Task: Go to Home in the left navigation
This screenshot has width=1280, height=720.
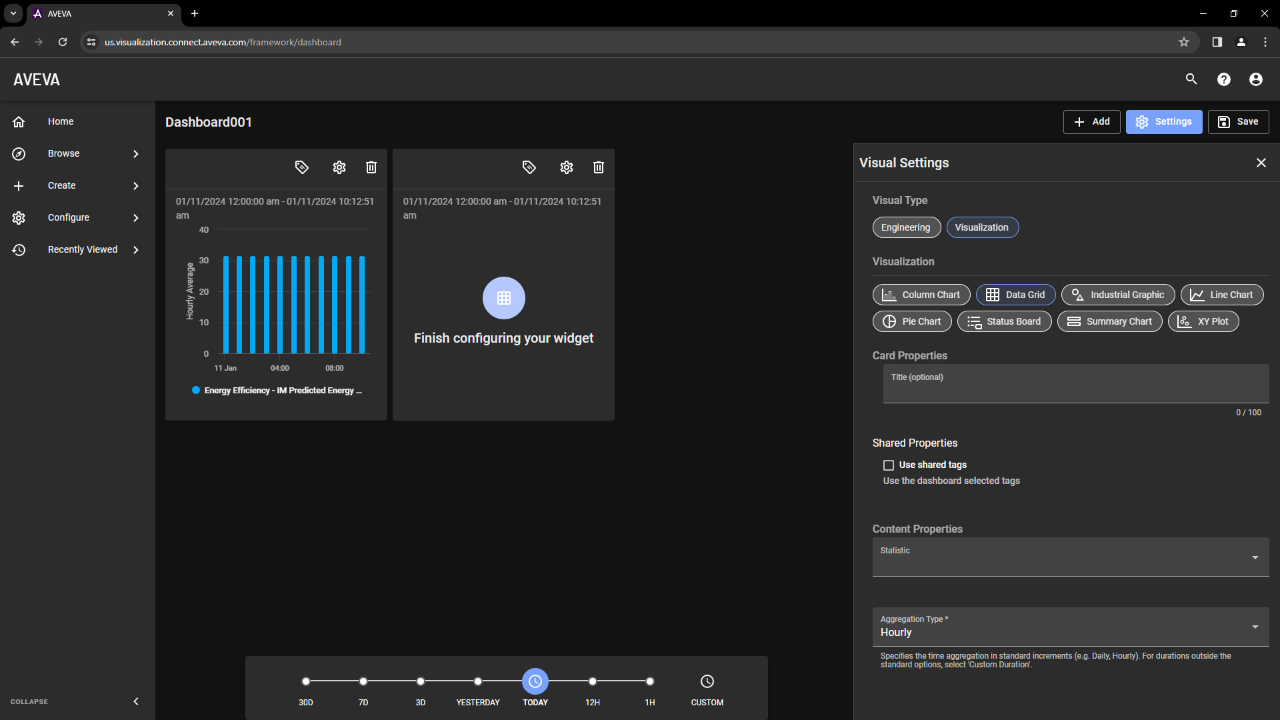Action: coord(60,122)
